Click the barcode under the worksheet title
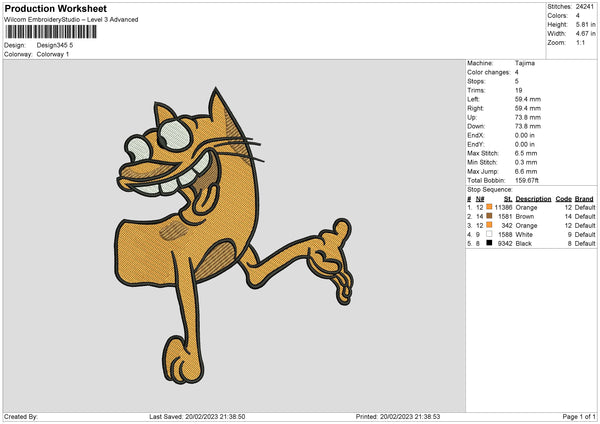This screenshot has height=424, width=600. [51, 32]
